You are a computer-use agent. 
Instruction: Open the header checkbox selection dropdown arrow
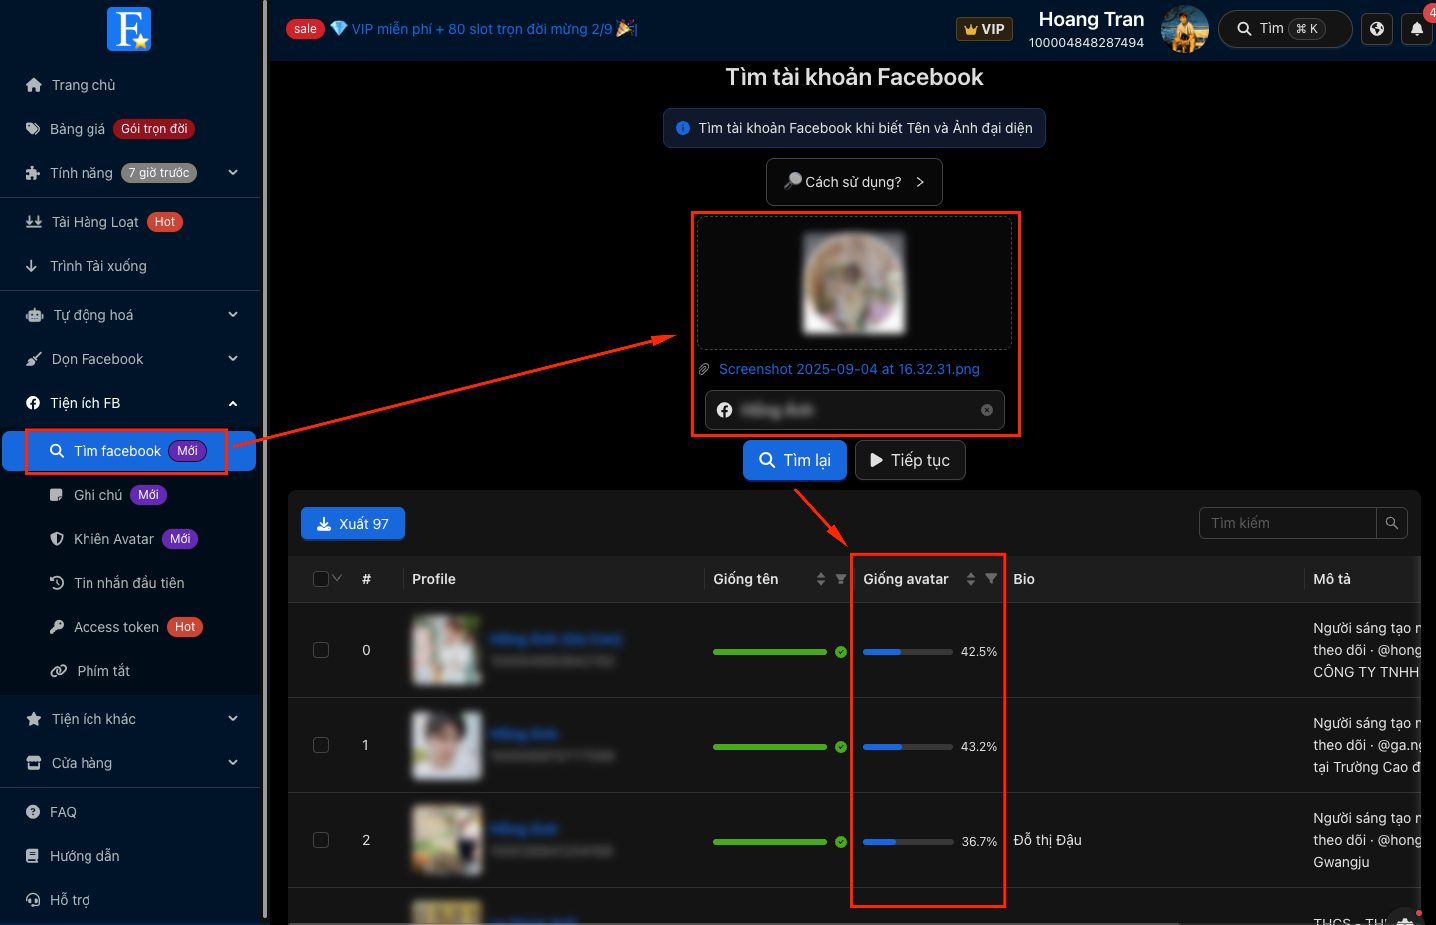coord(338,578)
